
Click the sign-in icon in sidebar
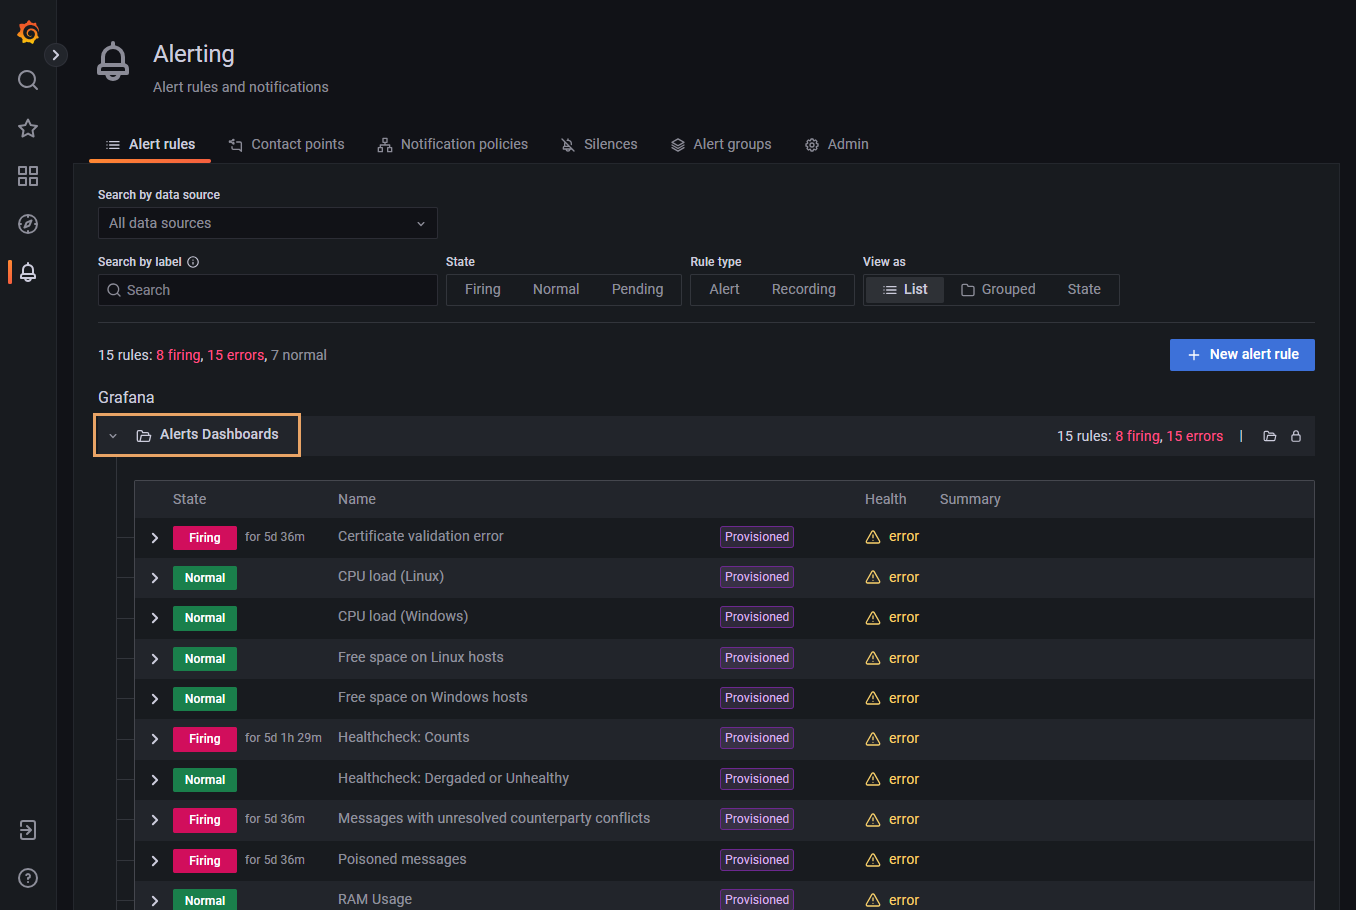coord(28,830)
